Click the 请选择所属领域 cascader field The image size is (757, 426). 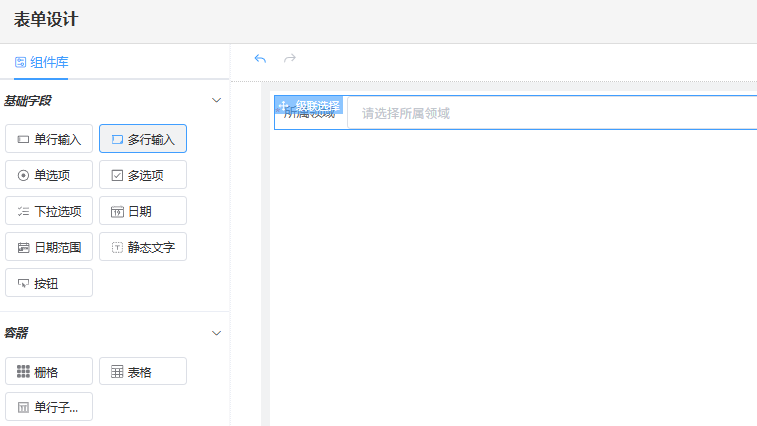[x=552, y=113]
